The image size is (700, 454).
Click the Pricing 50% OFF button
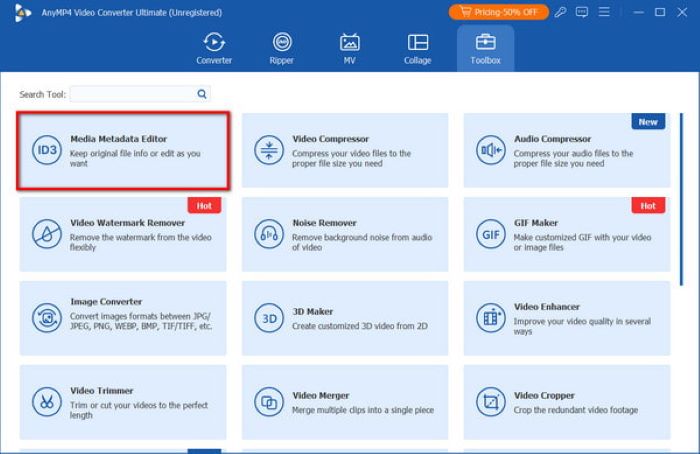tap(499, 12)
